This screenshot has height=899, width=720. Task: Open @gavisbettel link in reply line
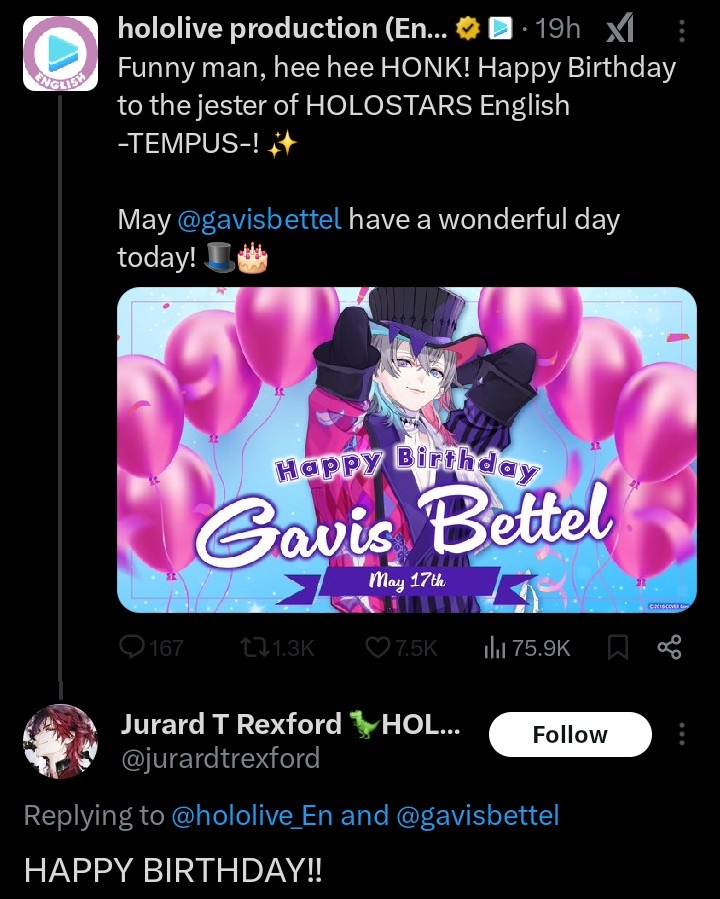pyautogui.click(x=478, y=816)
